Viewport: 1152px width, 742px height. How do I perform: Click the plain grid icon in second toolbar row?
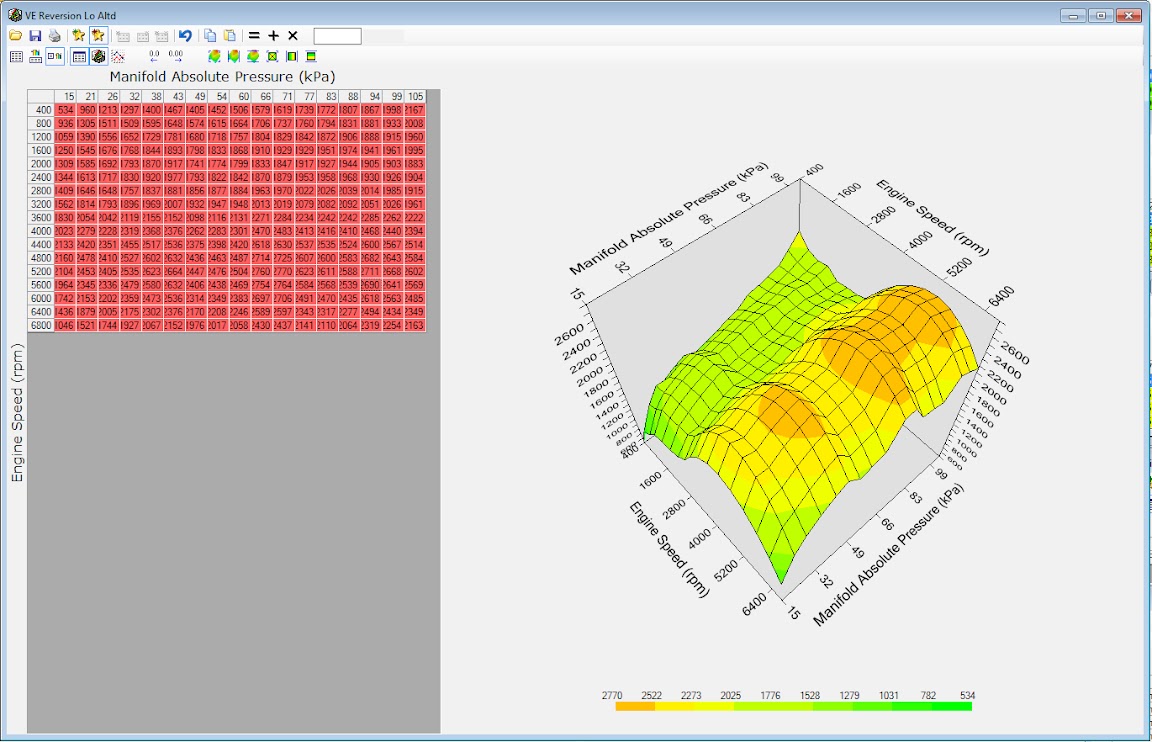pyautogui.click(x=16, y=57)
